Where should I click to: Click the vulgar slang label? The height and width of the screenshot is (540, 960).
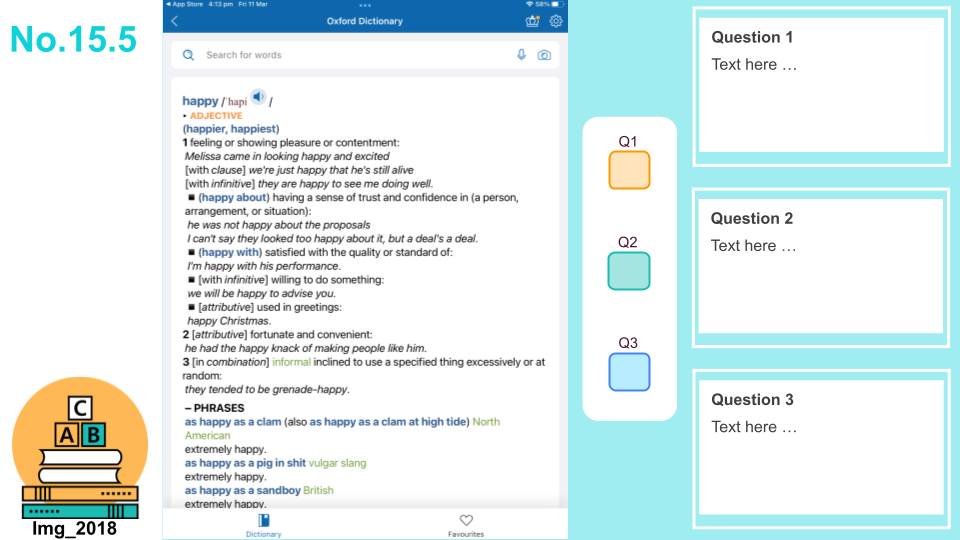(x=337, y=463)
